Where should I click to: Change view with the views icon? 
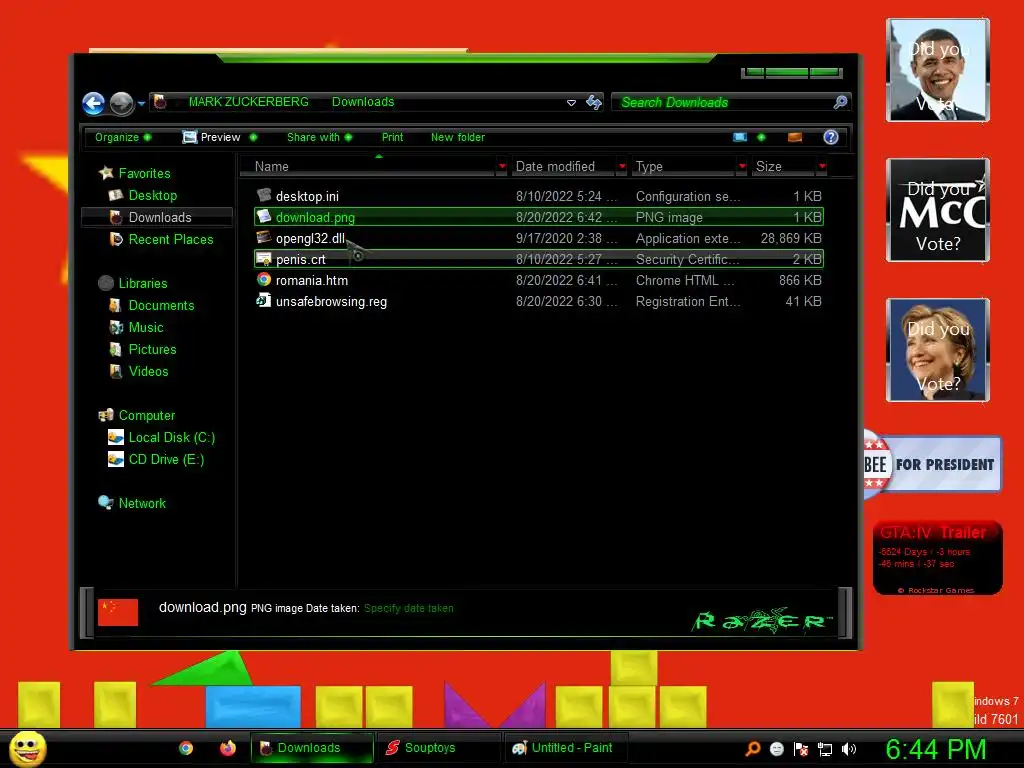point(740,137)
